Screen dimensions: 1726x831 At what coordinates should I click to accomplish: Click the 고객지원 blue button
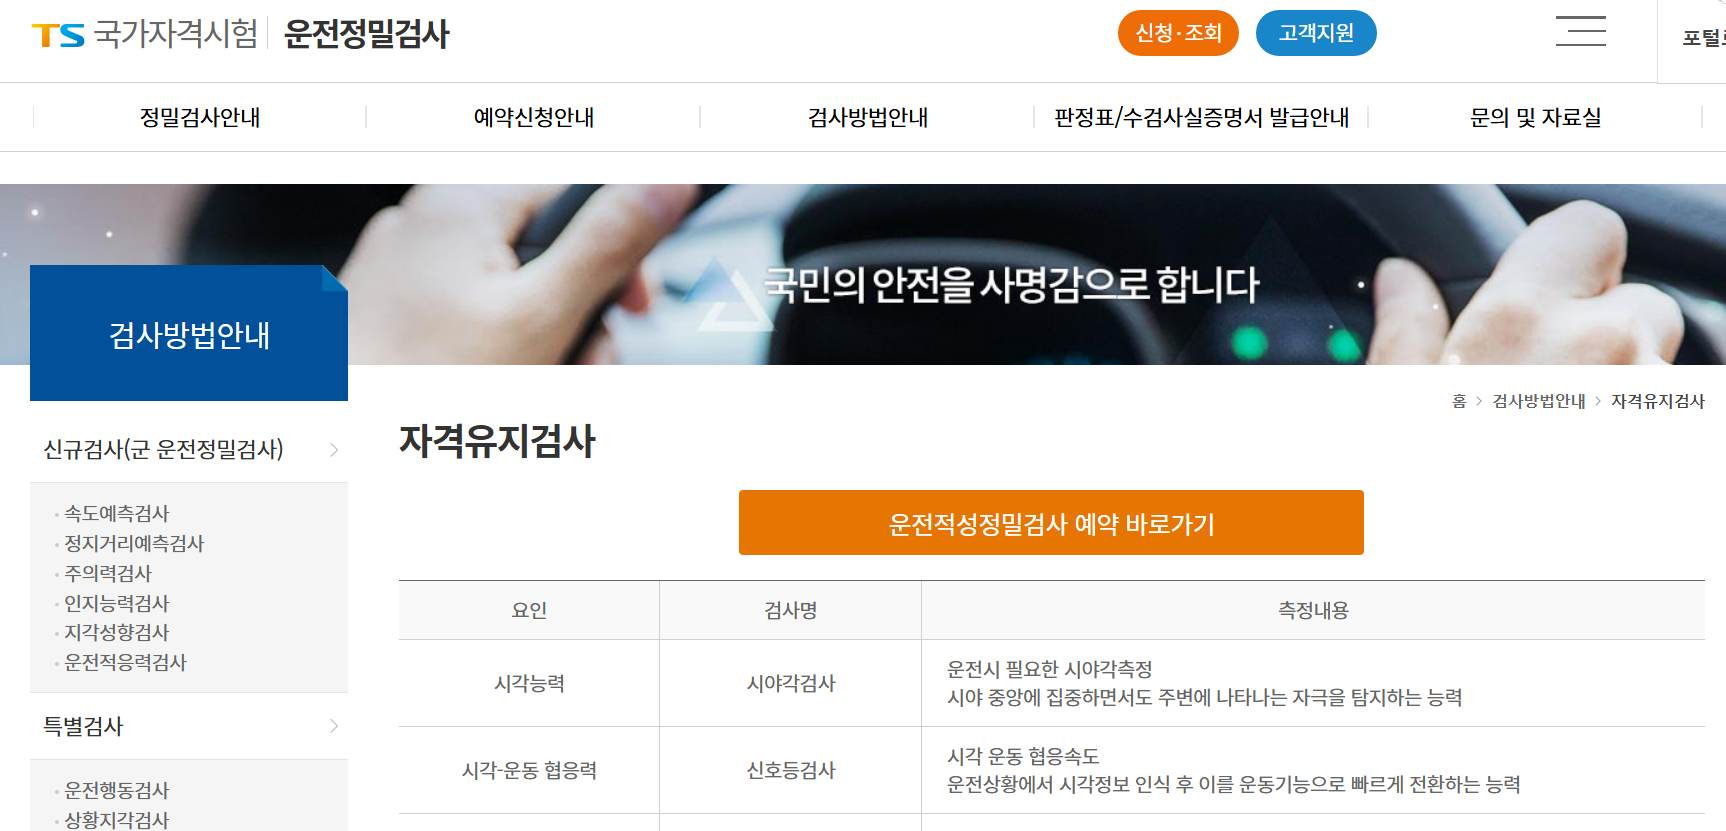1316,33
